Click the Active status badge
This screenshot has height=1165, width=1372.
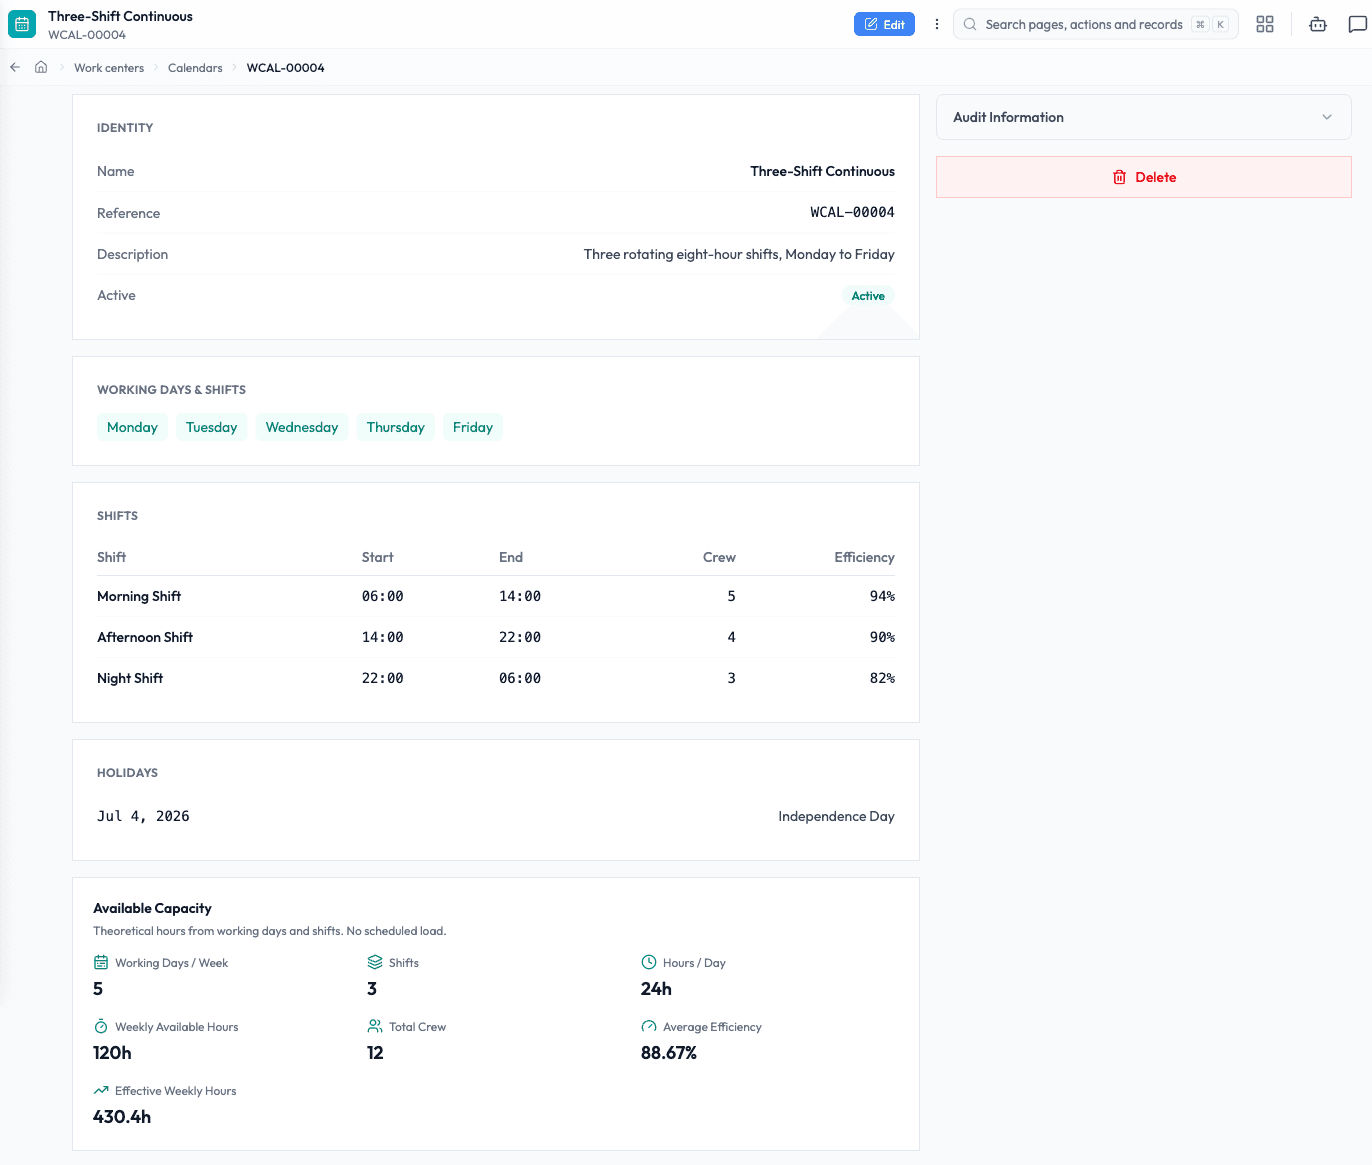click(x=868, y=296)
